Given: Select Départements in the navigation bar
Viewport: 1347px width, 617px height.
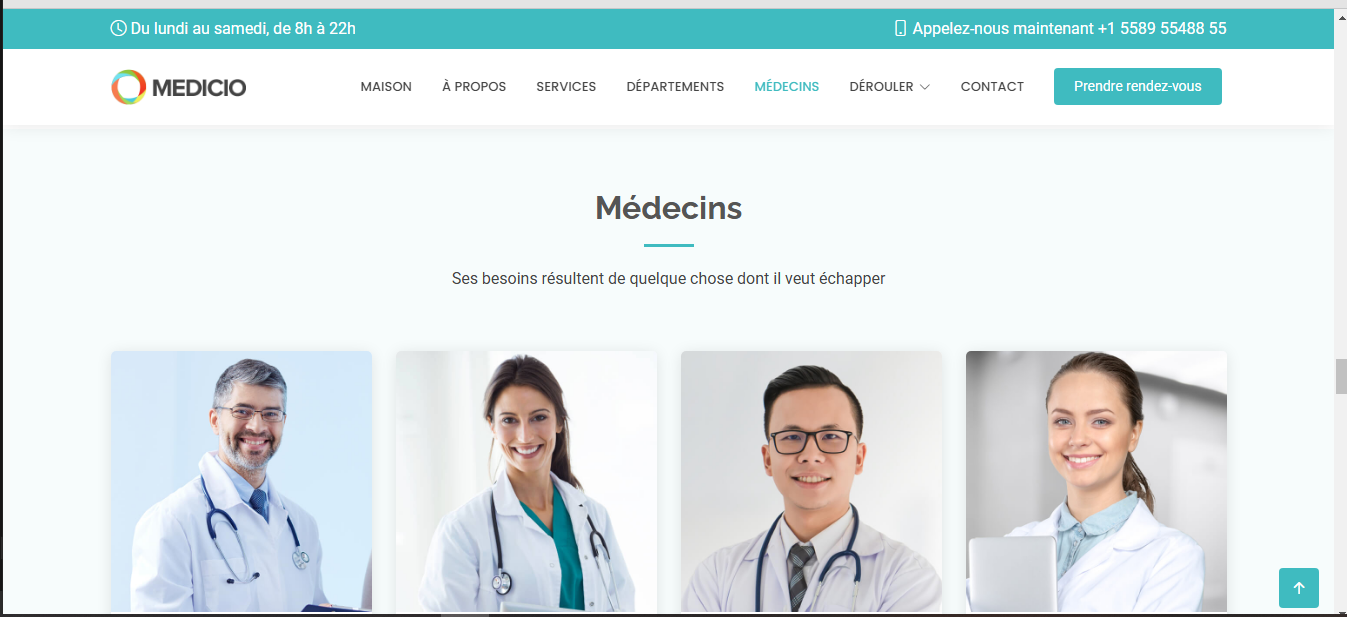Looking at the screenshot, I should click(675, 87).
